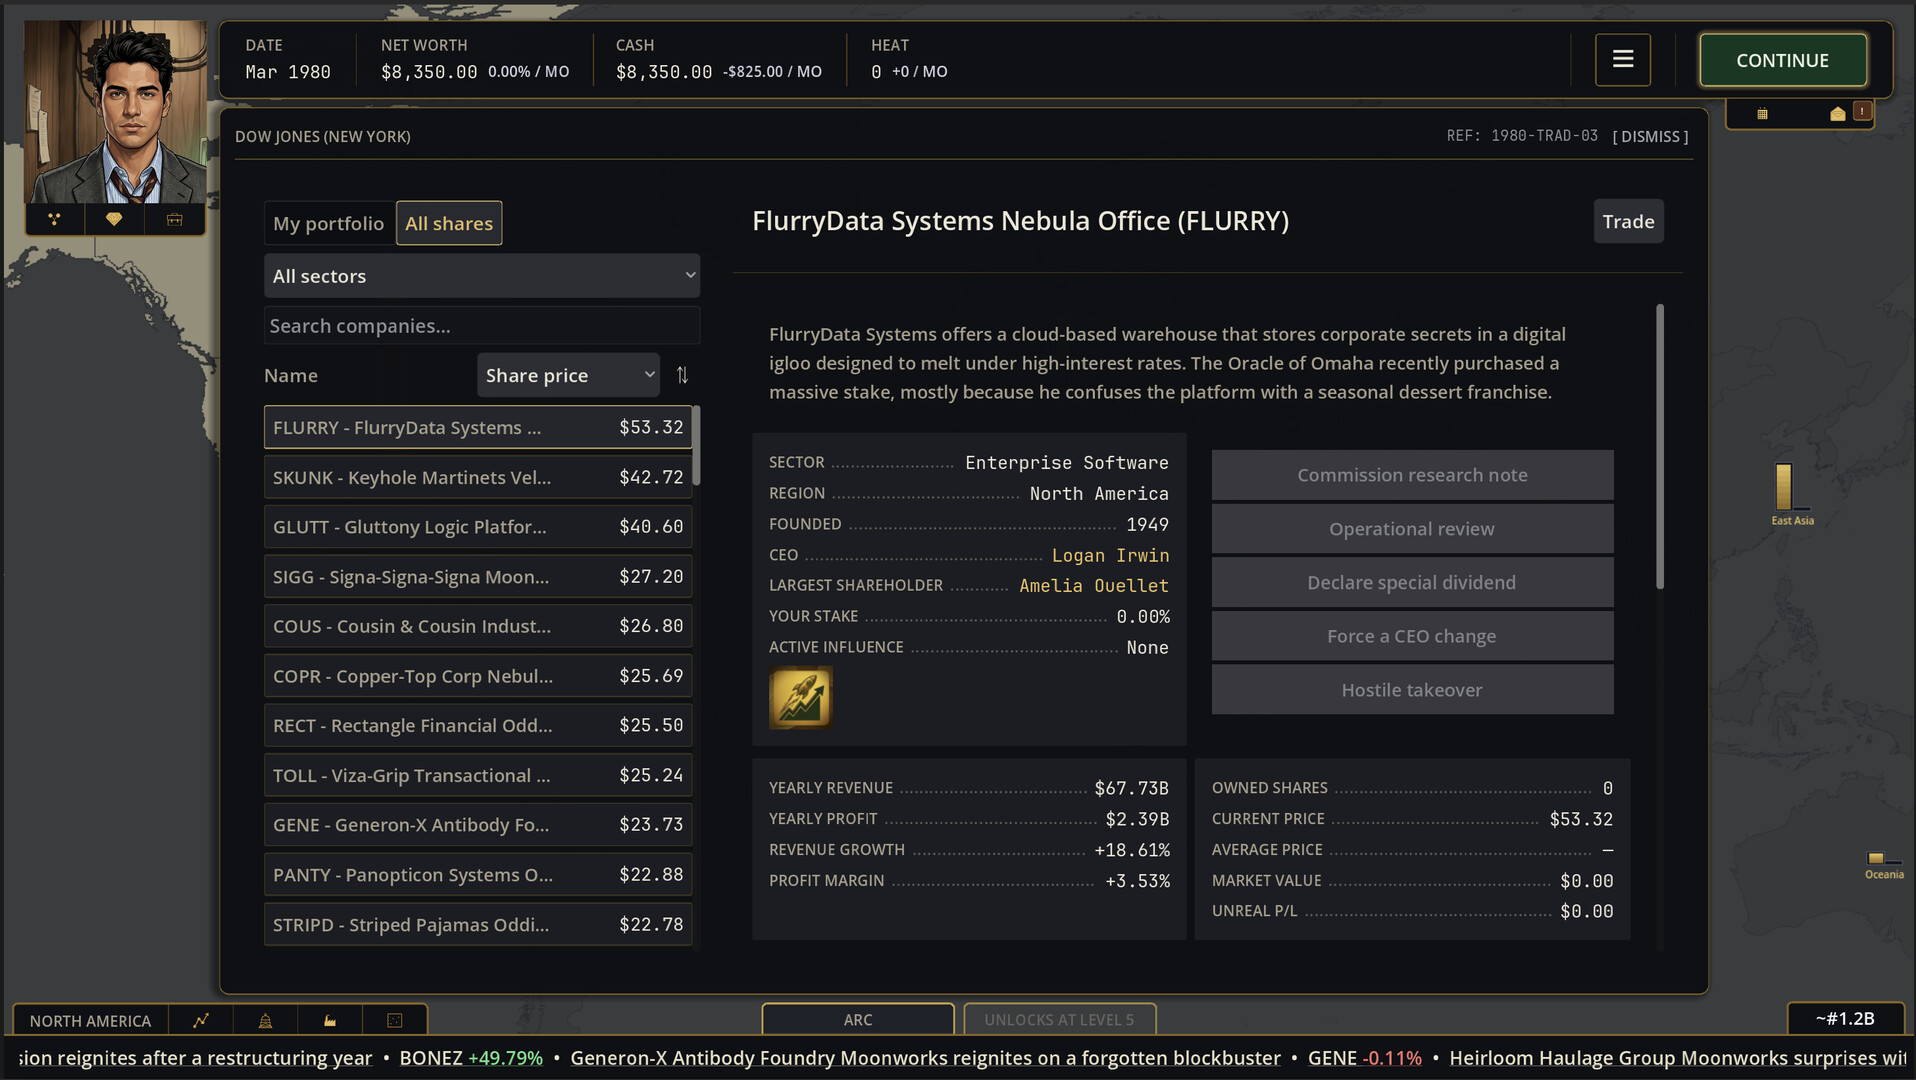Select PANTY - Panopticon Systems row
The width and height of the screenshot is (1916, 1080).
(478, 875)
